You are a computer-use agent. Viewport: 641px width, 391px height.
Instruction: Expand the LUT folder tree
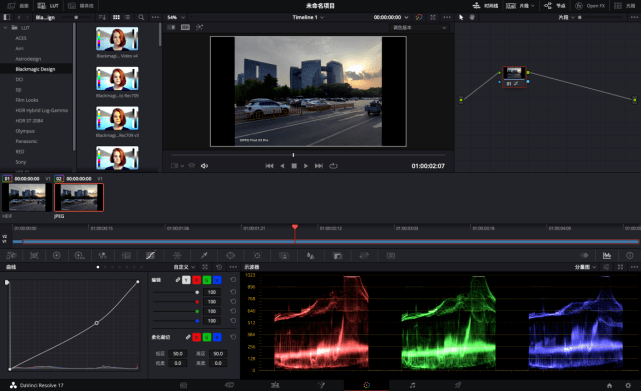pyautogui.click(x=5, y=28)
